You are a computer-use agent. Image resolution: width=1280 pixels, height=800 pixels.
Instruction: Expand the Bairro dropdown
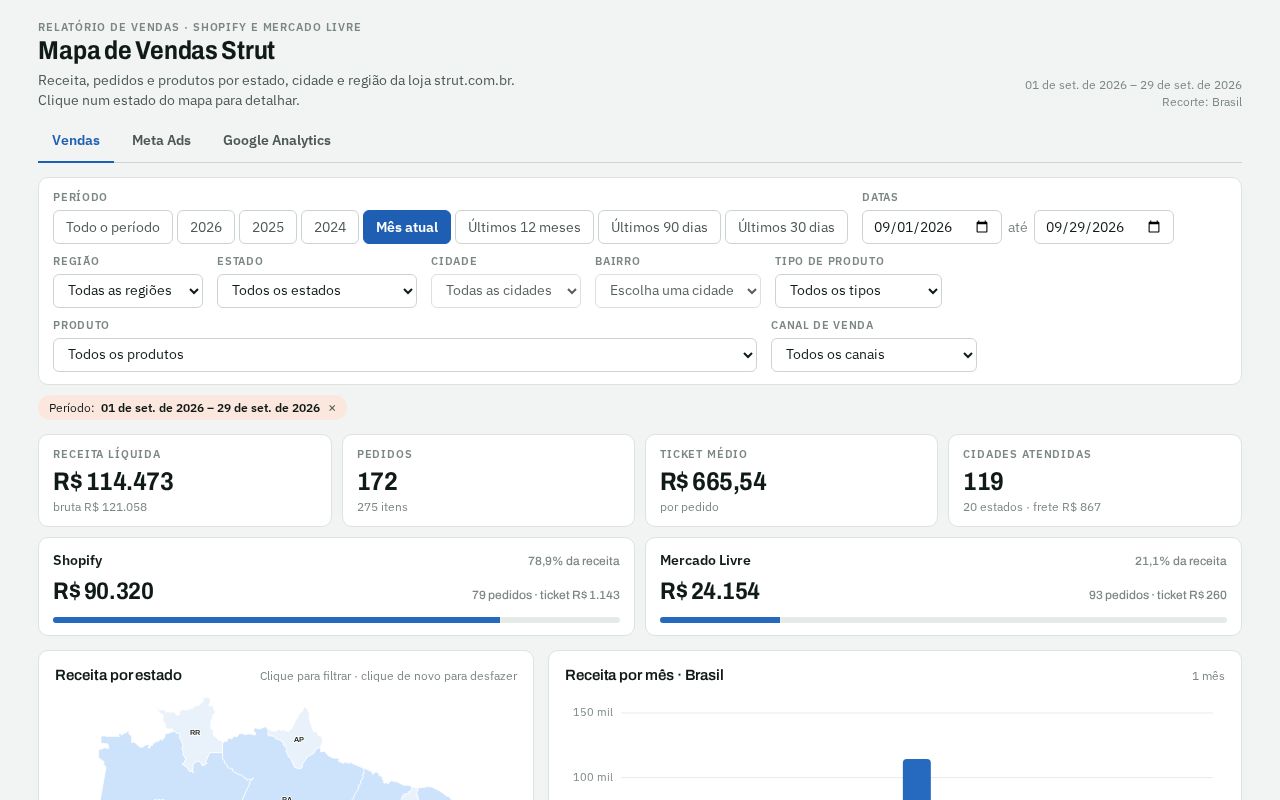coord(678,291)
